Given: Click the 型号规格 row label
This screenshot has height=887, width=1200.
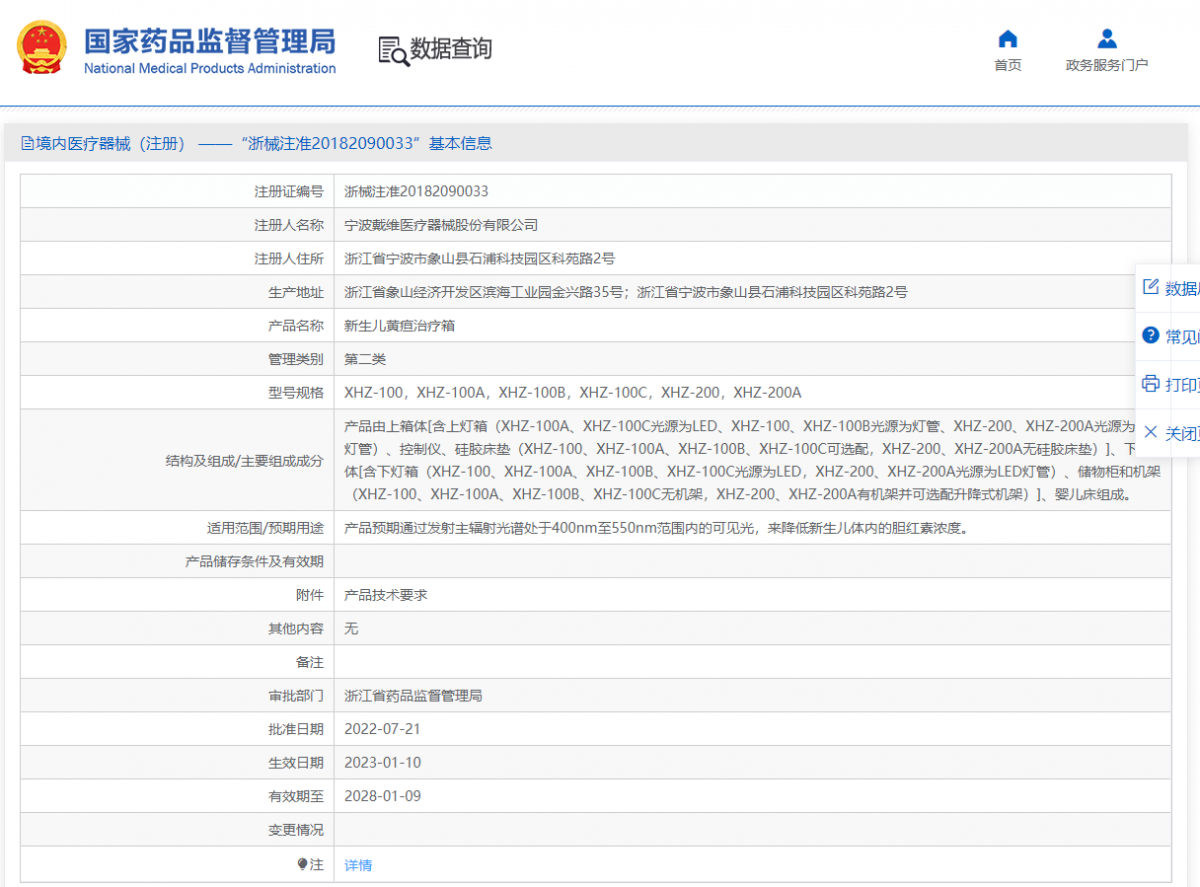Looking at the screenshot, I should click(296, 392).
